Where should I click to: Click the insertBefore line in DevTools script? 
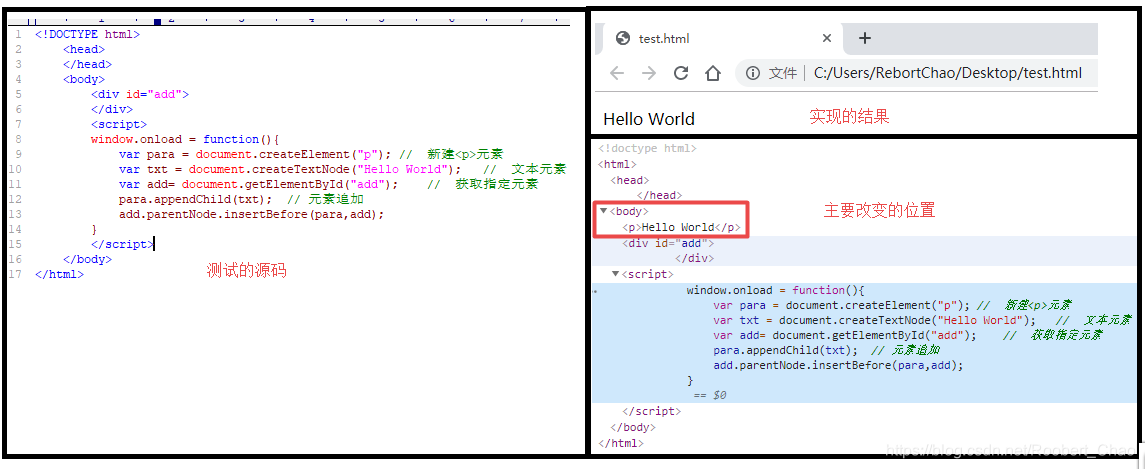(x=839, y=365)
